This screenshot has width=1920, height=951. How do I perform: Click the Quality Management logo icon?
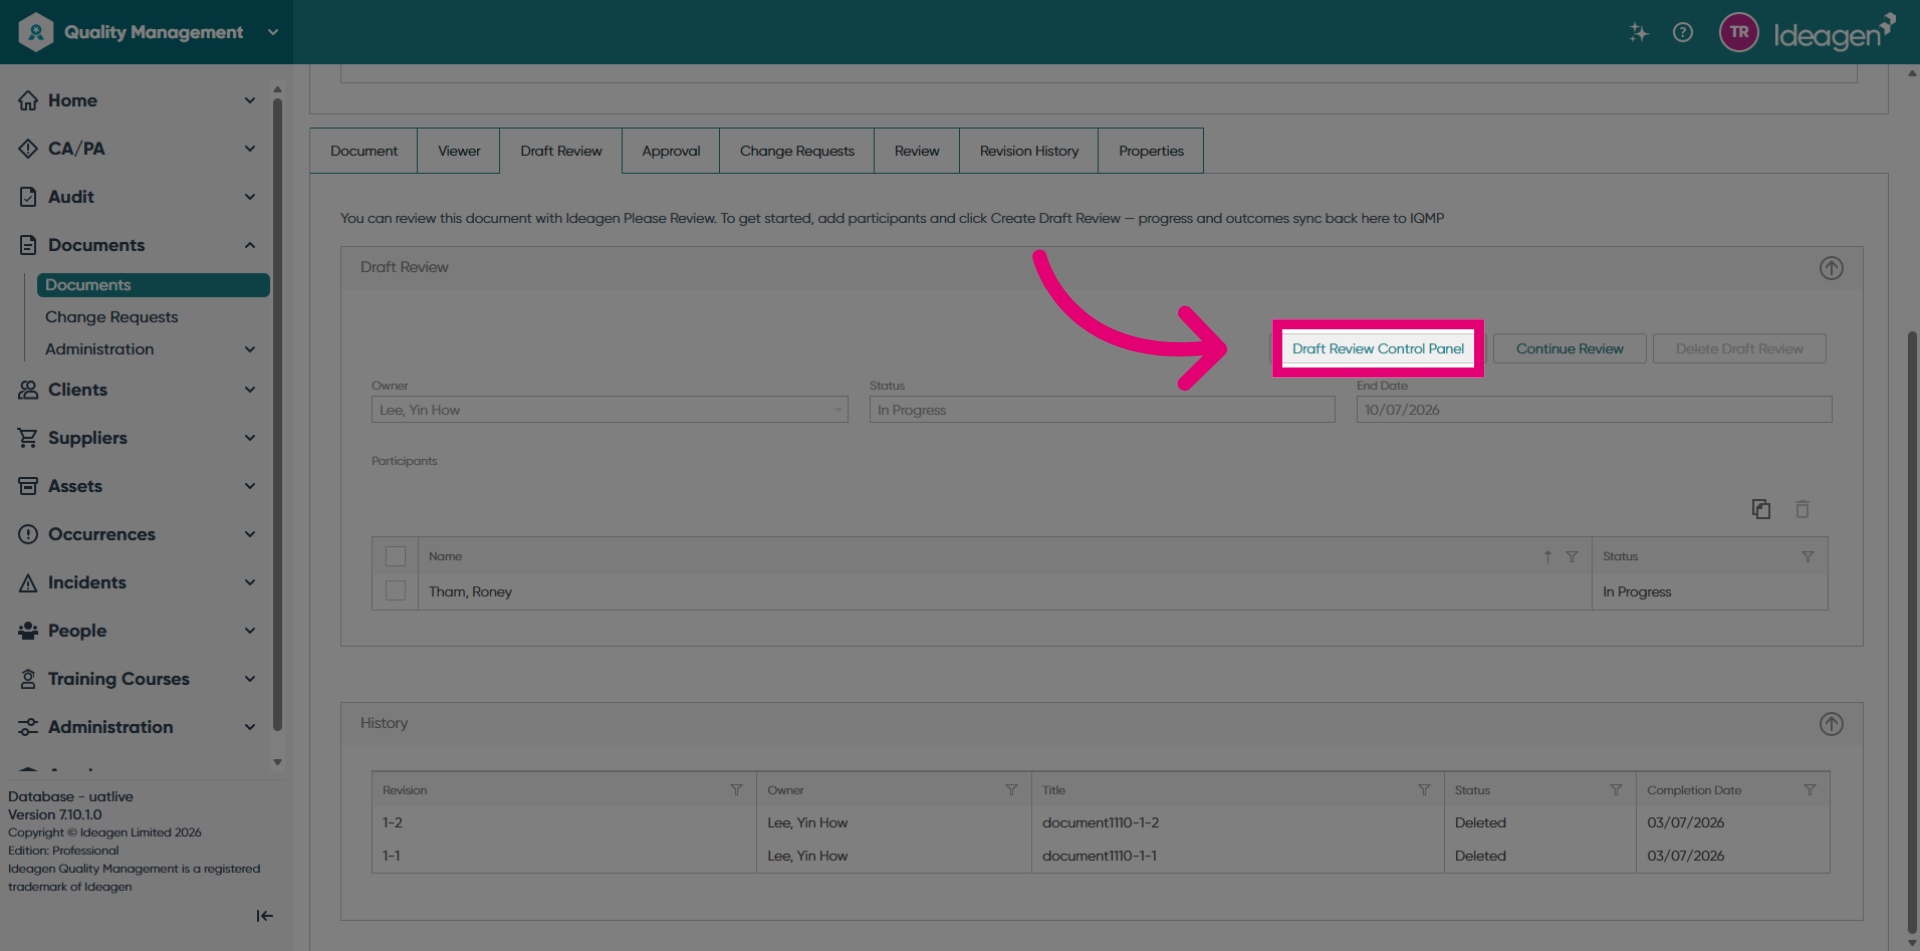click(x=36, y=32)
